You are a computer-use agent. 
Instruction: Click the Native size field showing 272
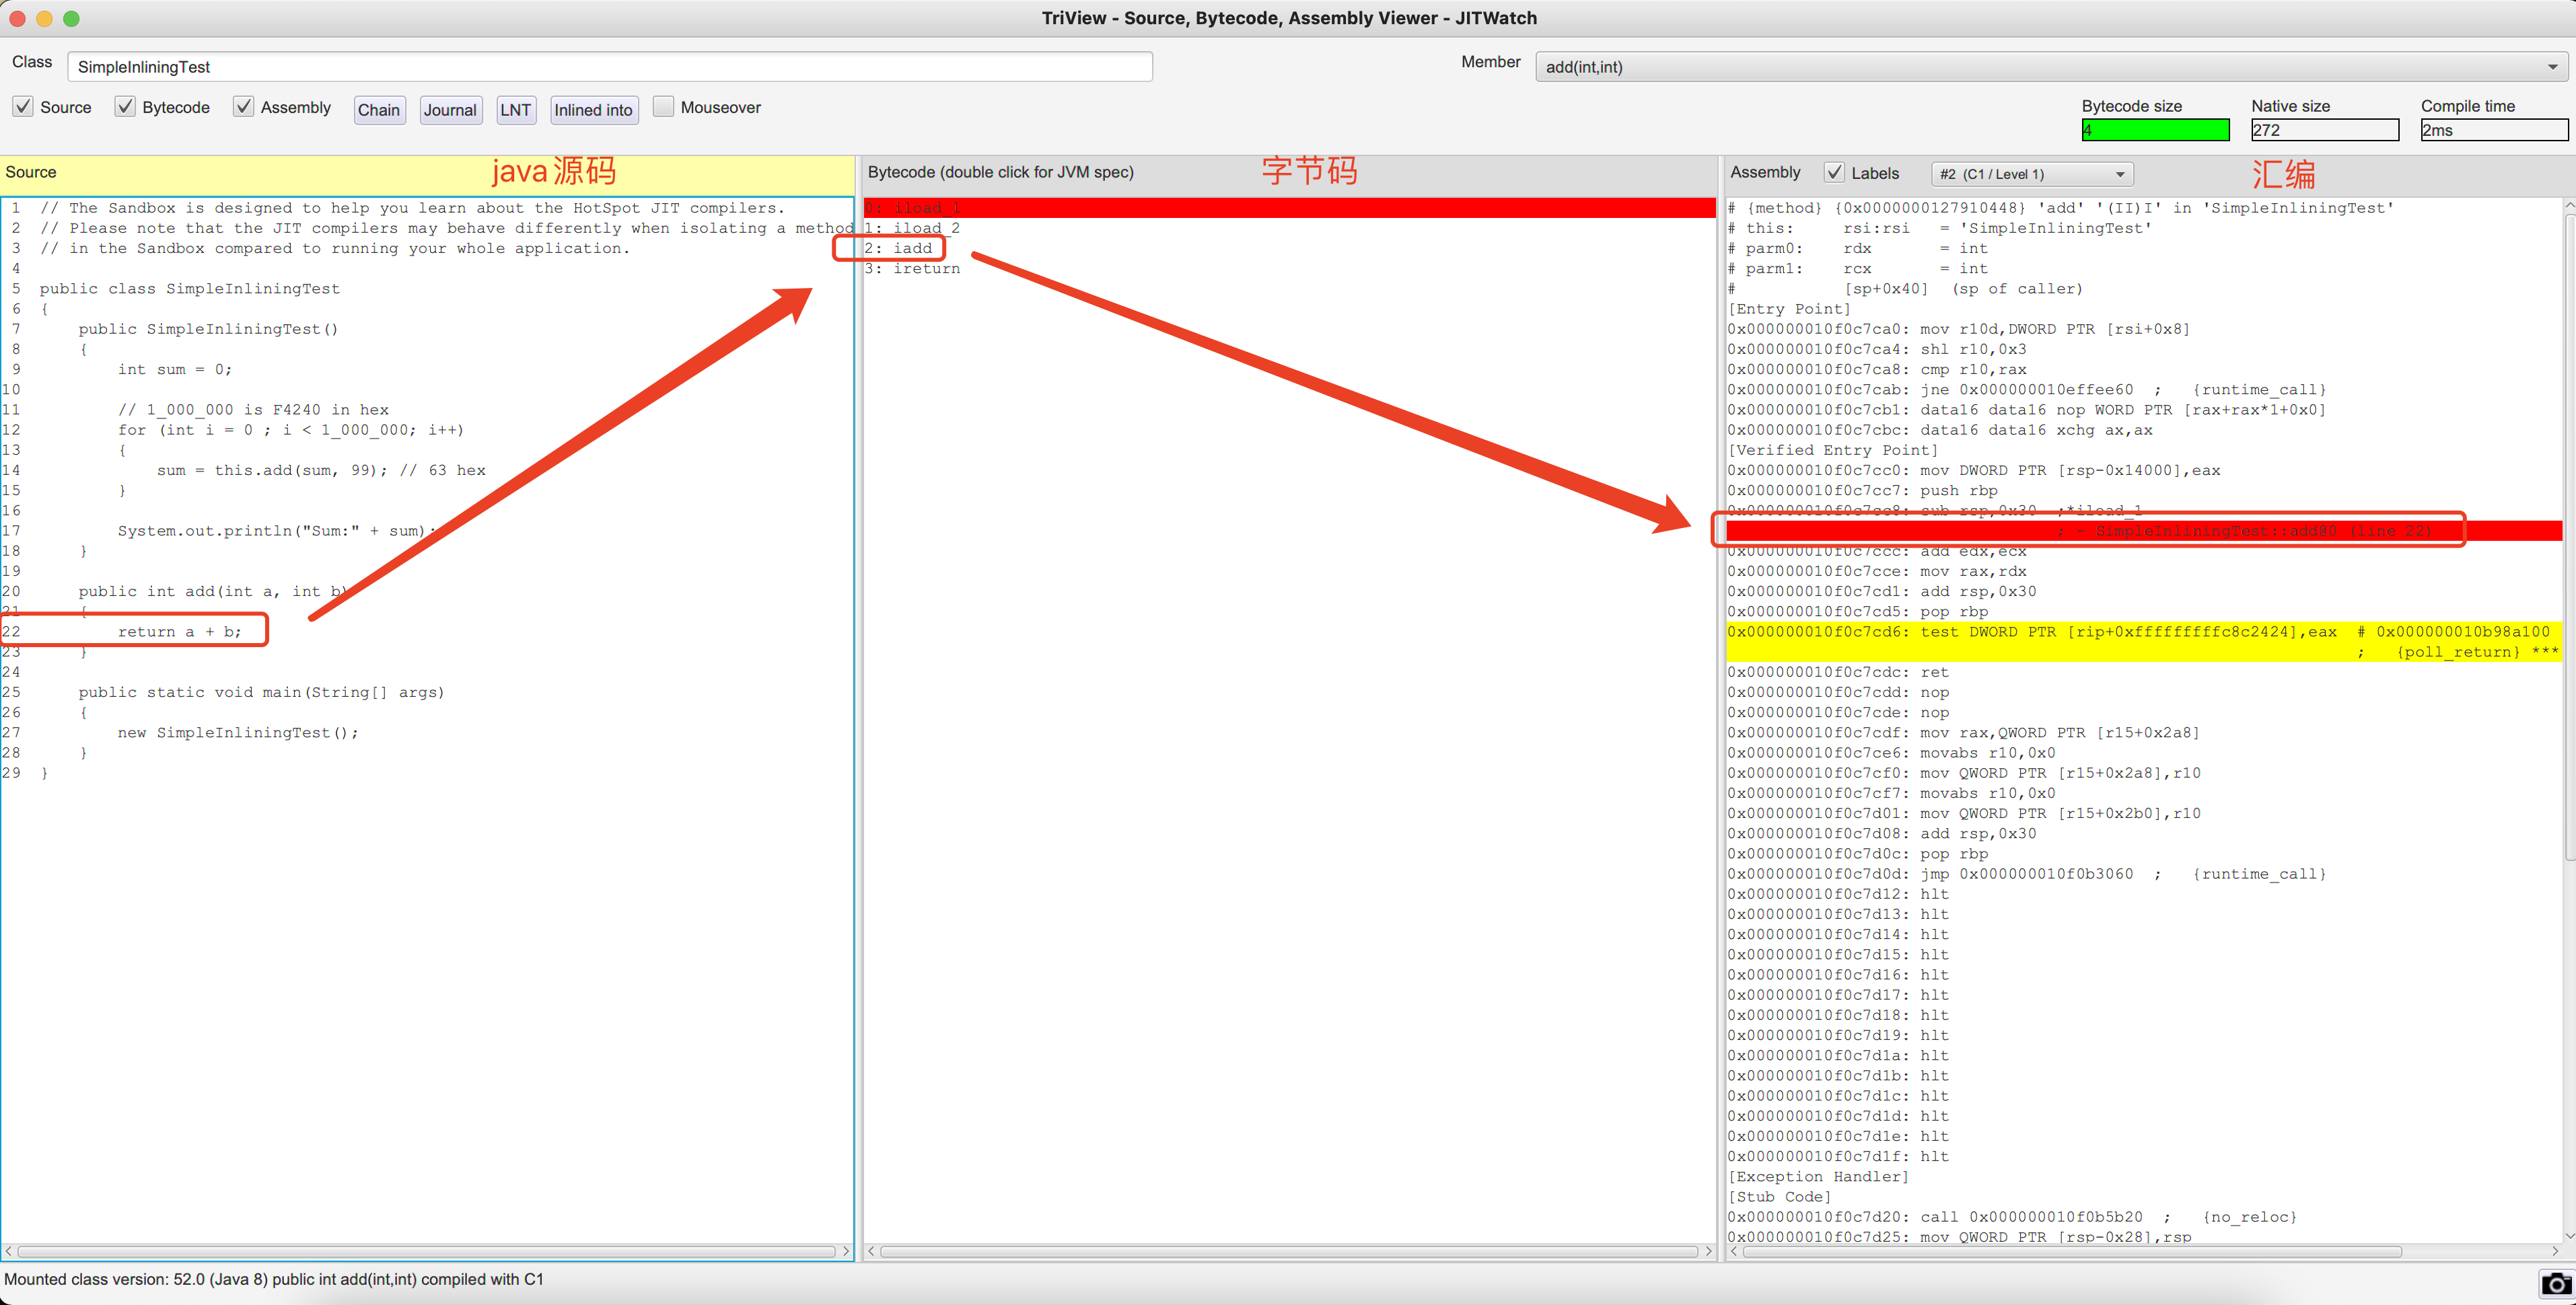[x=2324, y=130]
